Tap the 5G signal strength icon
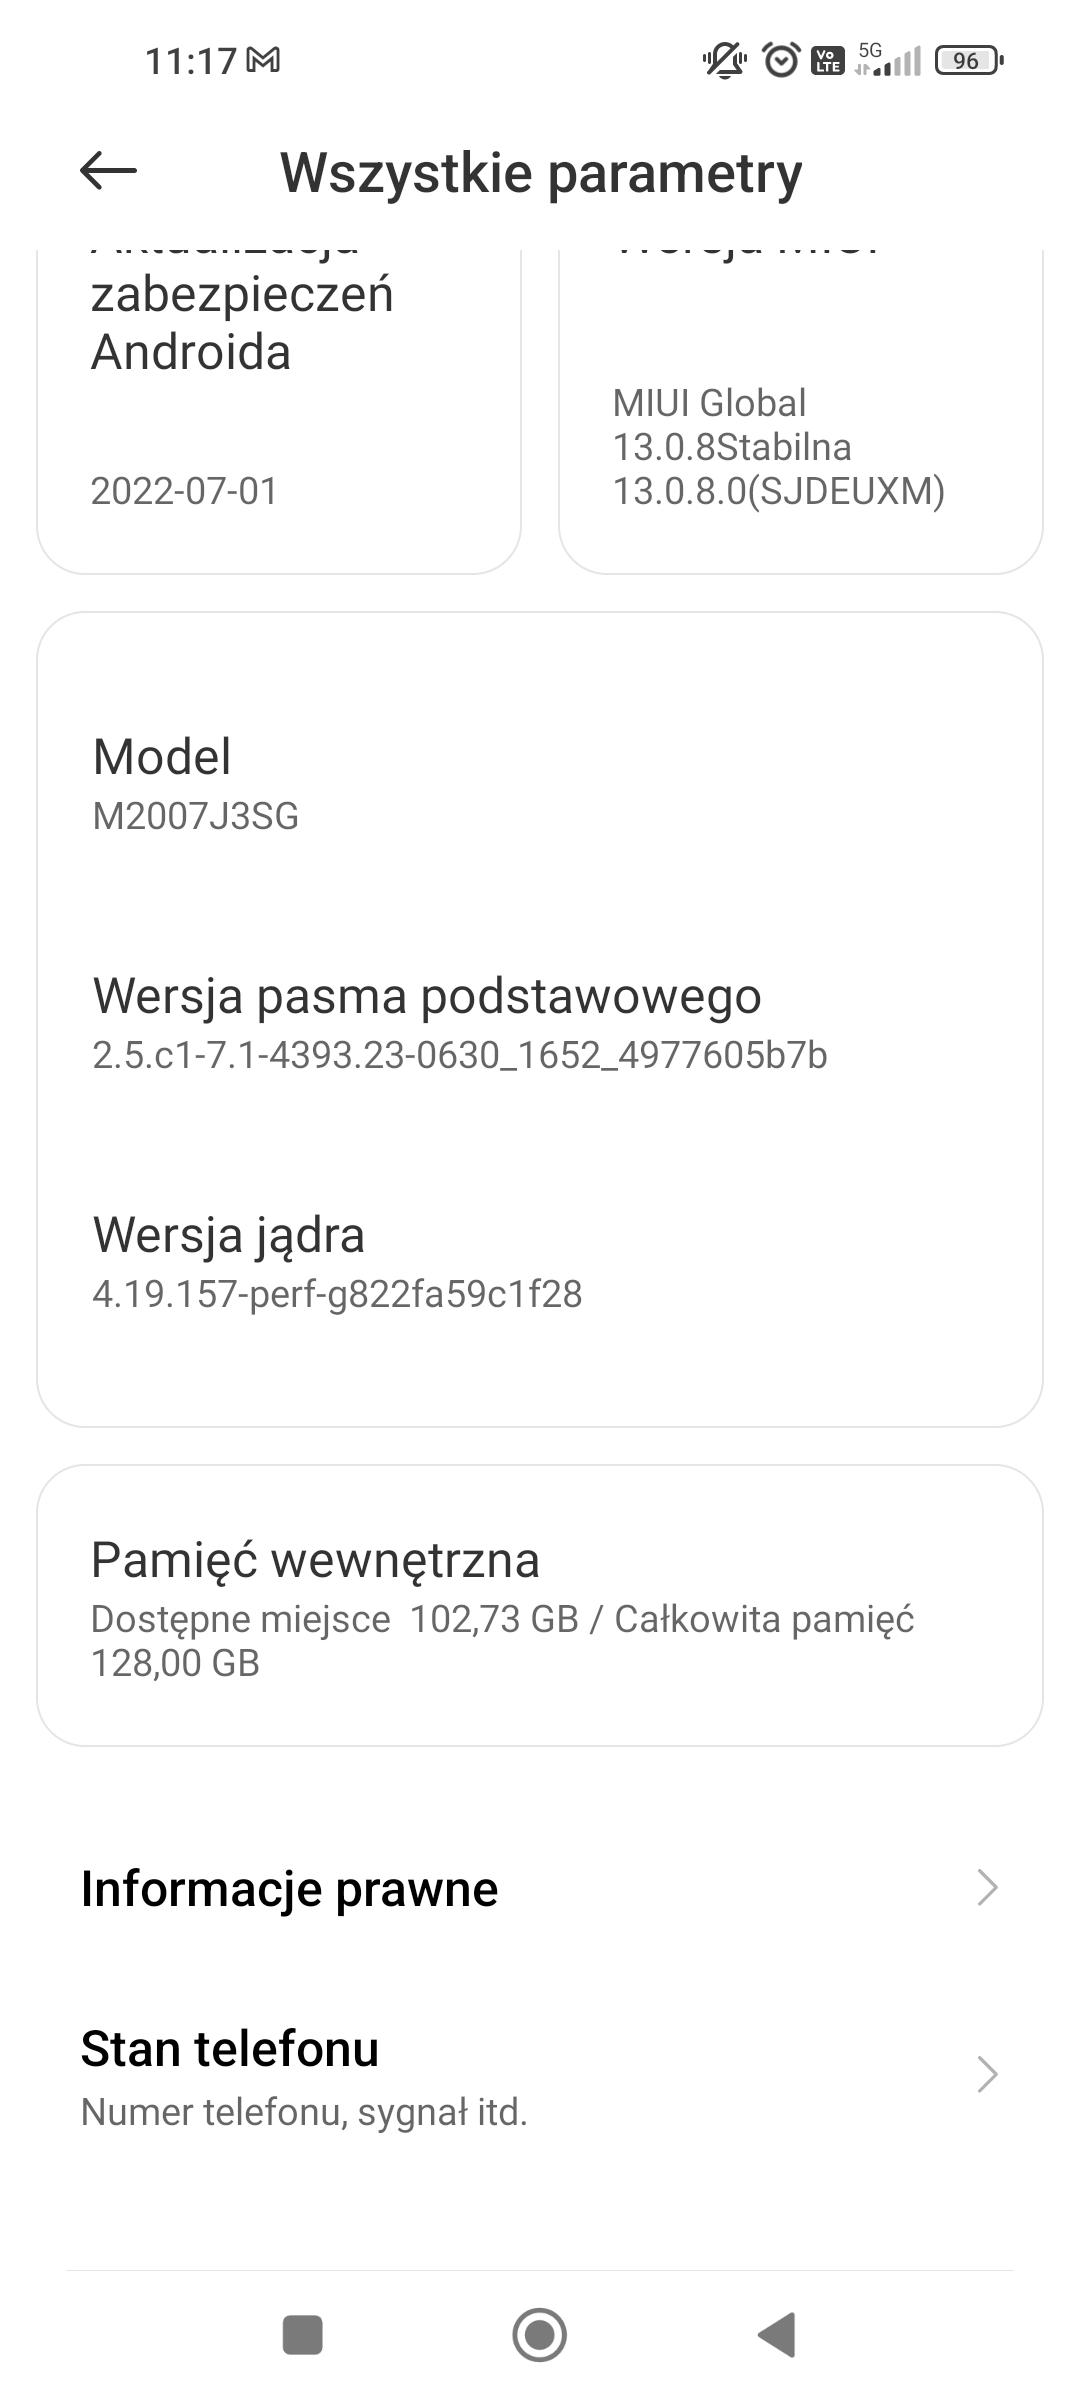 click(888, 61)
